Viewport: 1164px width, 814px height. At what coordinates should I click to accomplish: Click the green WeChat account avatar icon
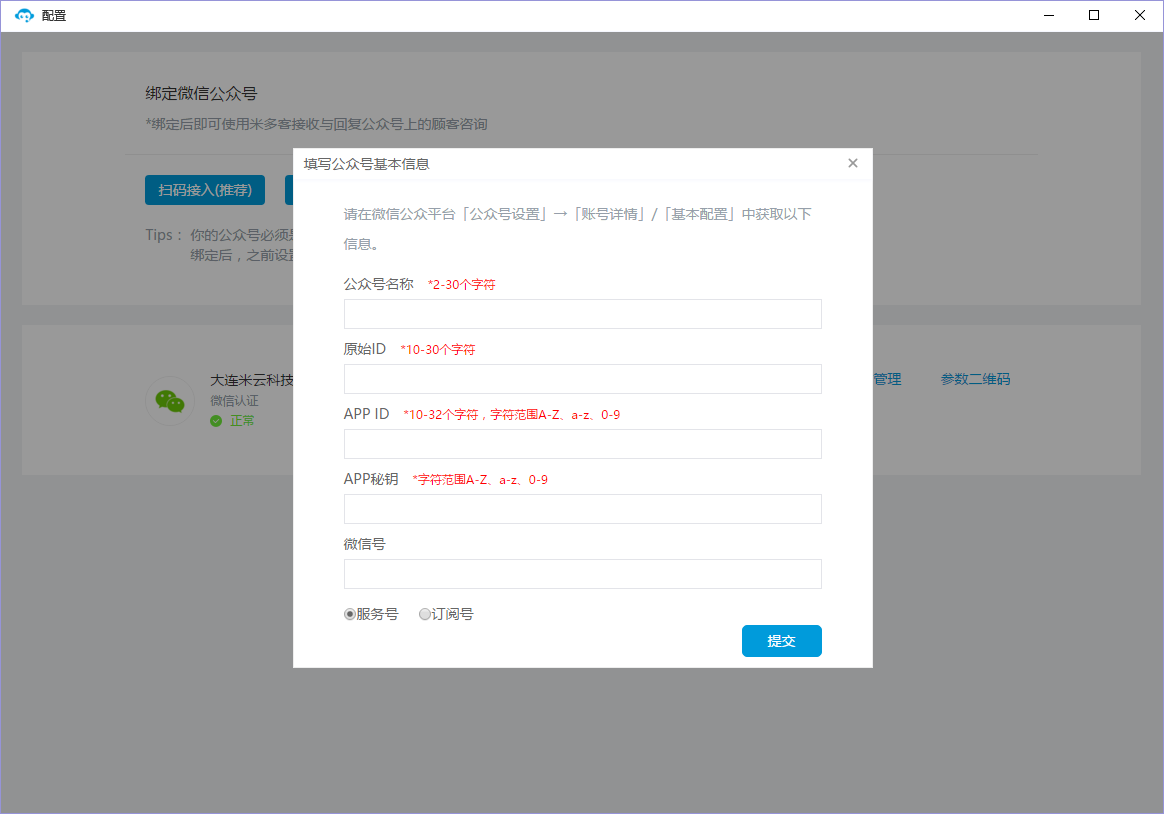(170, 401)
